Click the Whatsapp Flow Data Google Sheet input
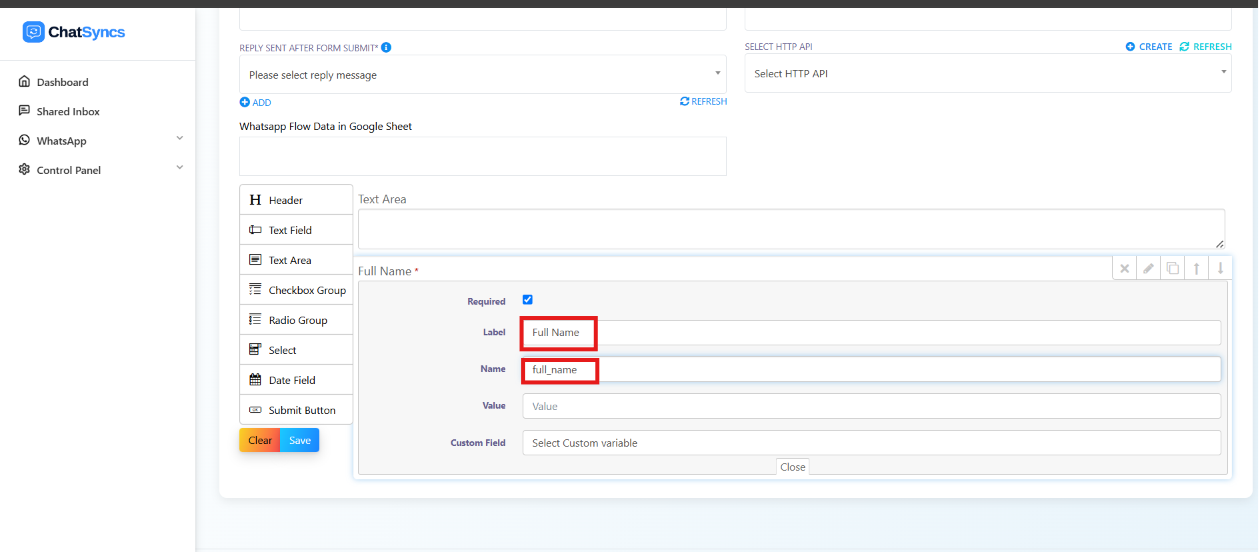 tap(483, 156)
